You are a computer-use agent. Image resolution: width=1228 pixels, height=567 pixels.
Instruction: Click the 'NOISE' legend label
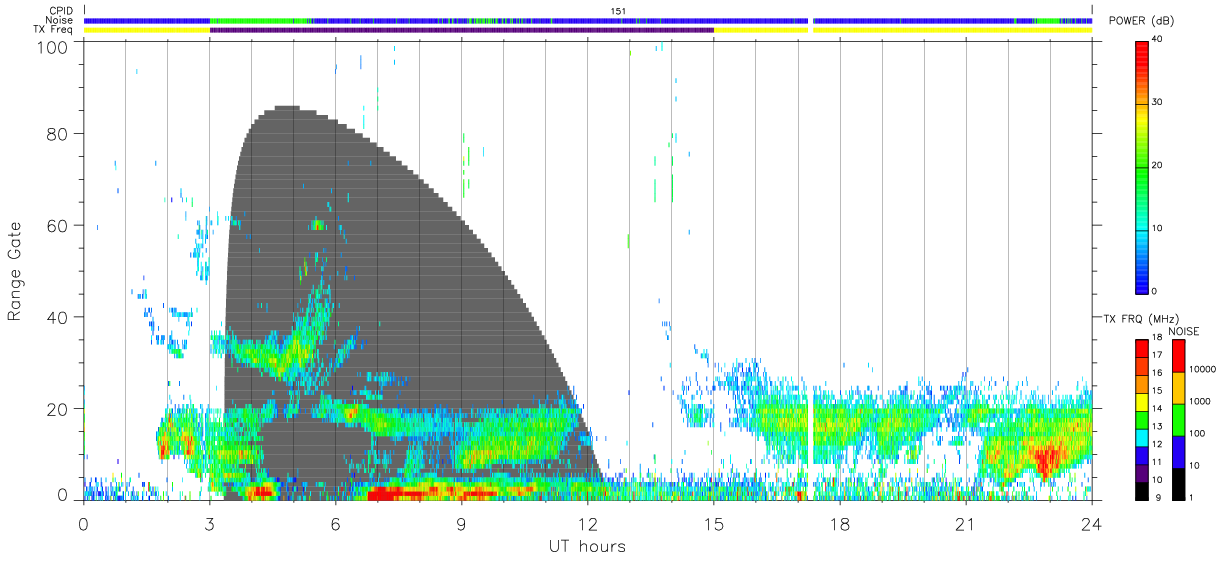click(x=1184, y=331)
